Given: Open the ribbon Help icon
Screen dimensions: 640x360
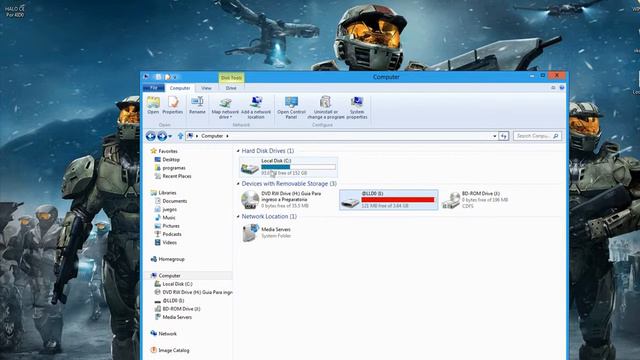Looking at the screenshot, I should (x=562, y=88).
